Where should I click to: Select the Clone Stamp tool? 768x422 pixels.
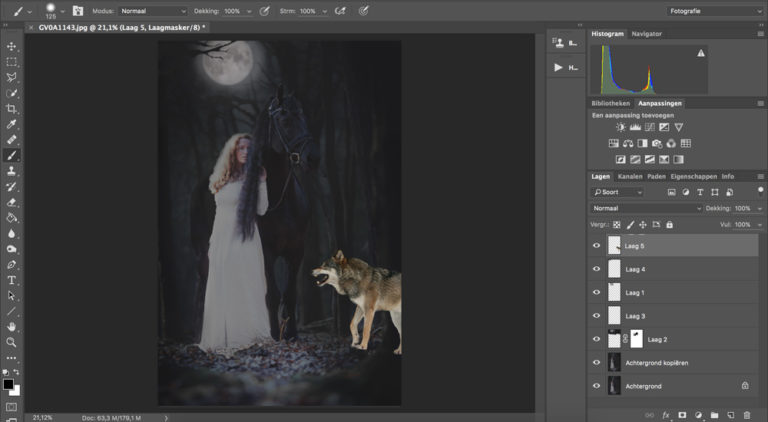(12, 171)
